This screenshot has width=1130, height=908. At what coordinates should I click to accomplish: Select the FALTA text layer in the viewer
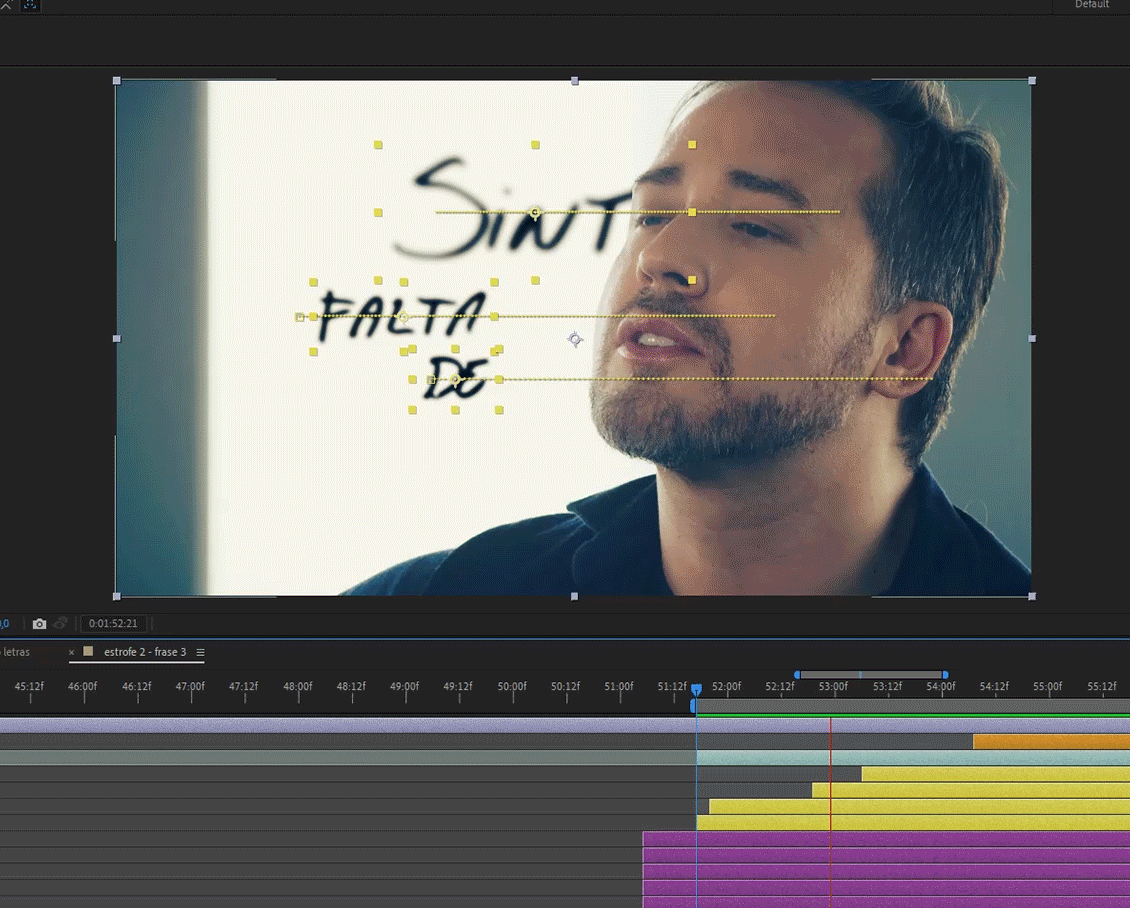coord(402,316)
